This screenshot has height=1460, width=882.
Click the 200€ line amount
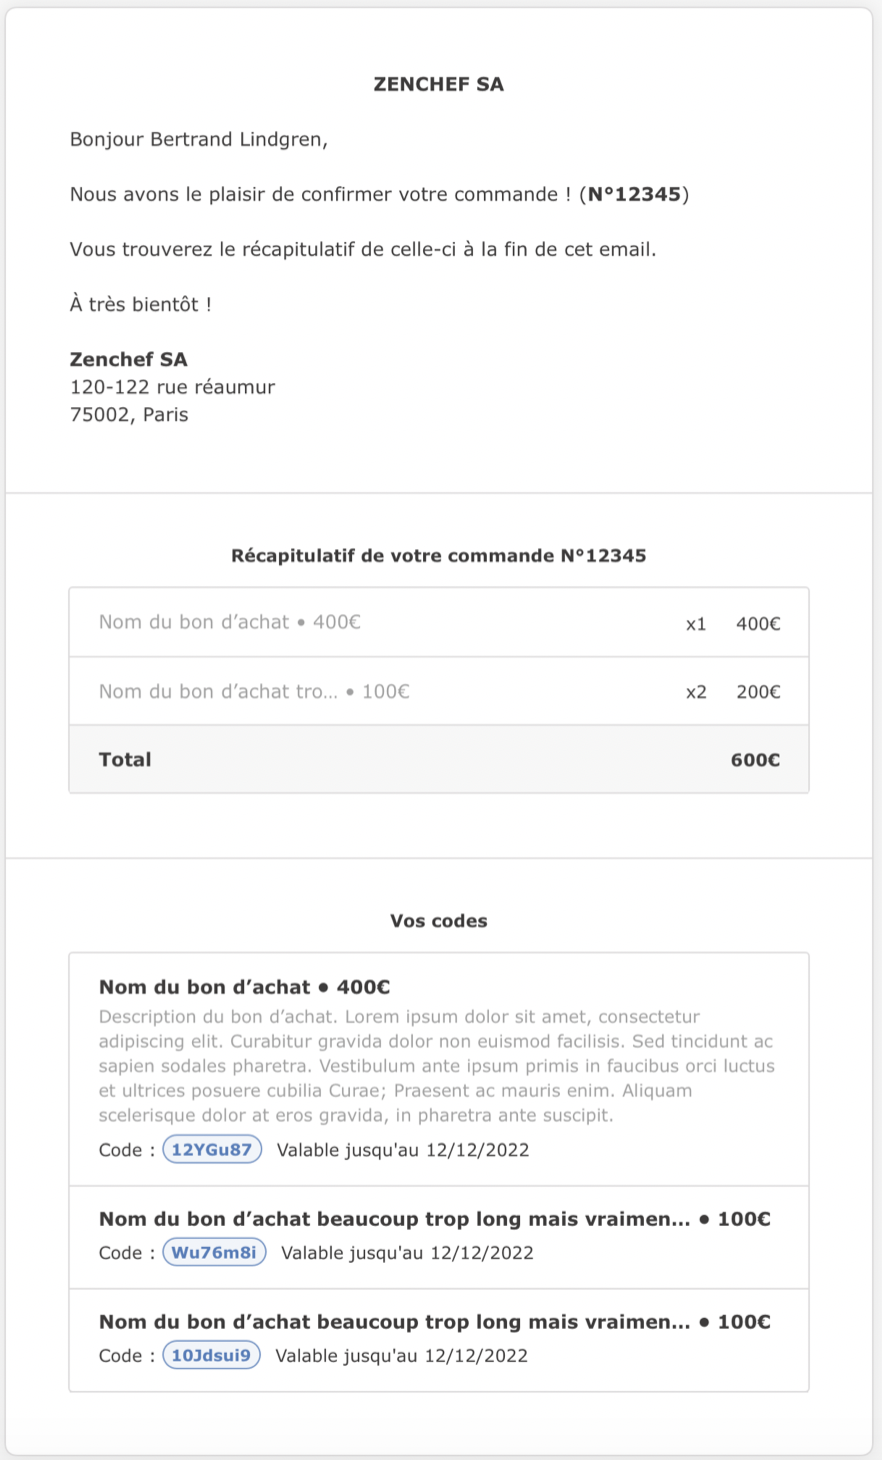click(758, 692)
